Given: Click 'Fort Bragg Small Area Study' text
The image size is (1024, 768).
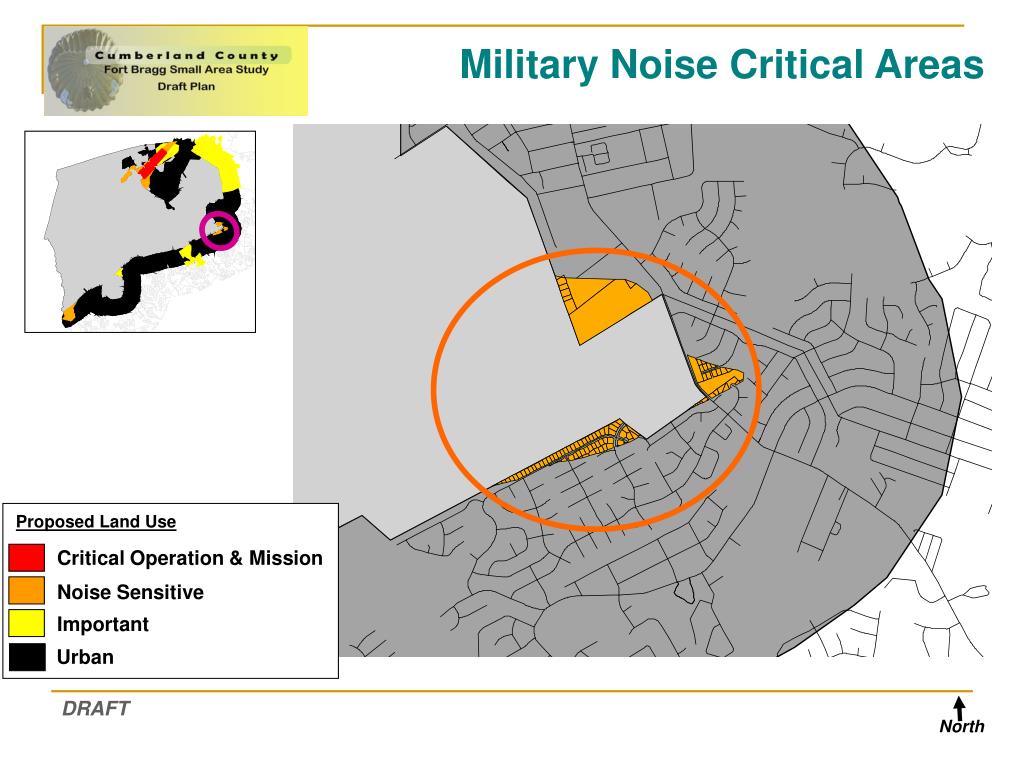Looking at the screenshot, I should click(x=186, y=69).
